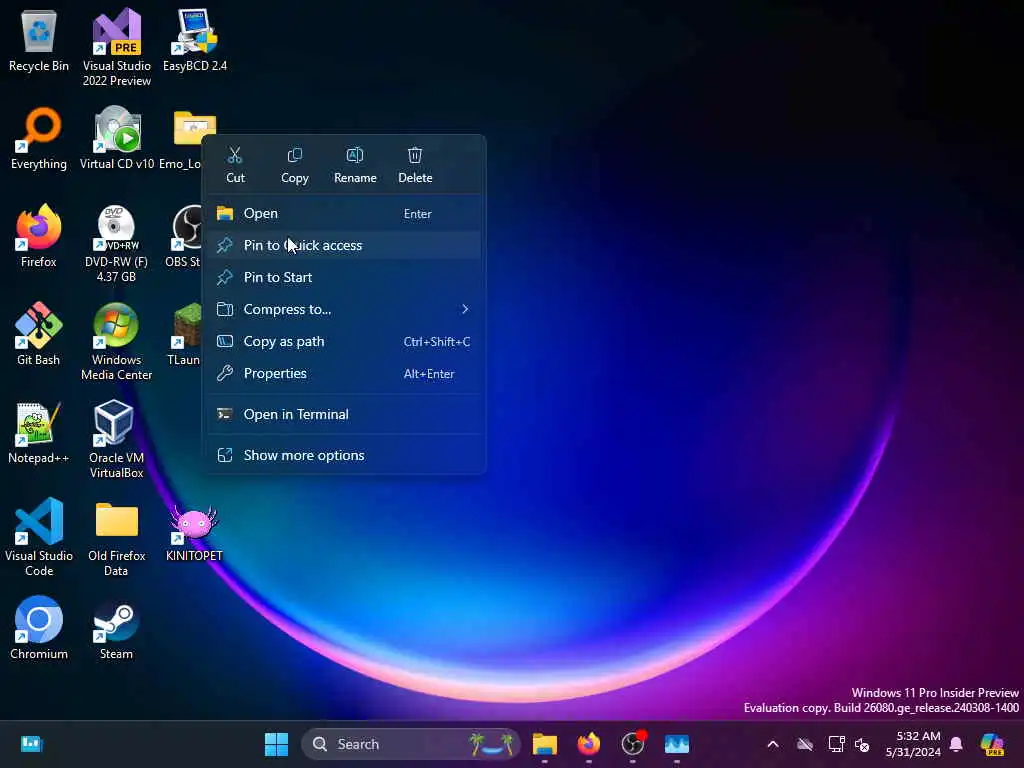This screenshot has height=768, width=1024.
Task: Open Firefox from the taskbar
Action: pos(588,744)
